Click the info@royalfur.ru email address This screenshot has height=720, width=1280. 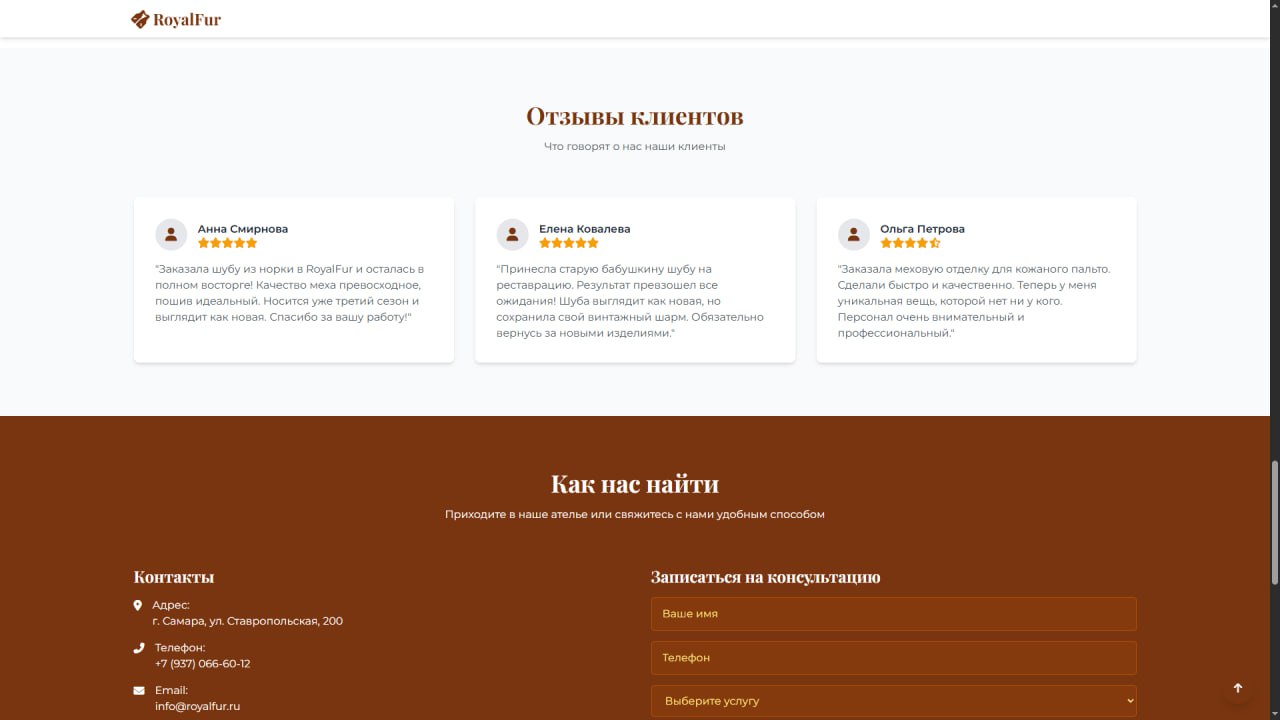(x=197, y=706)
